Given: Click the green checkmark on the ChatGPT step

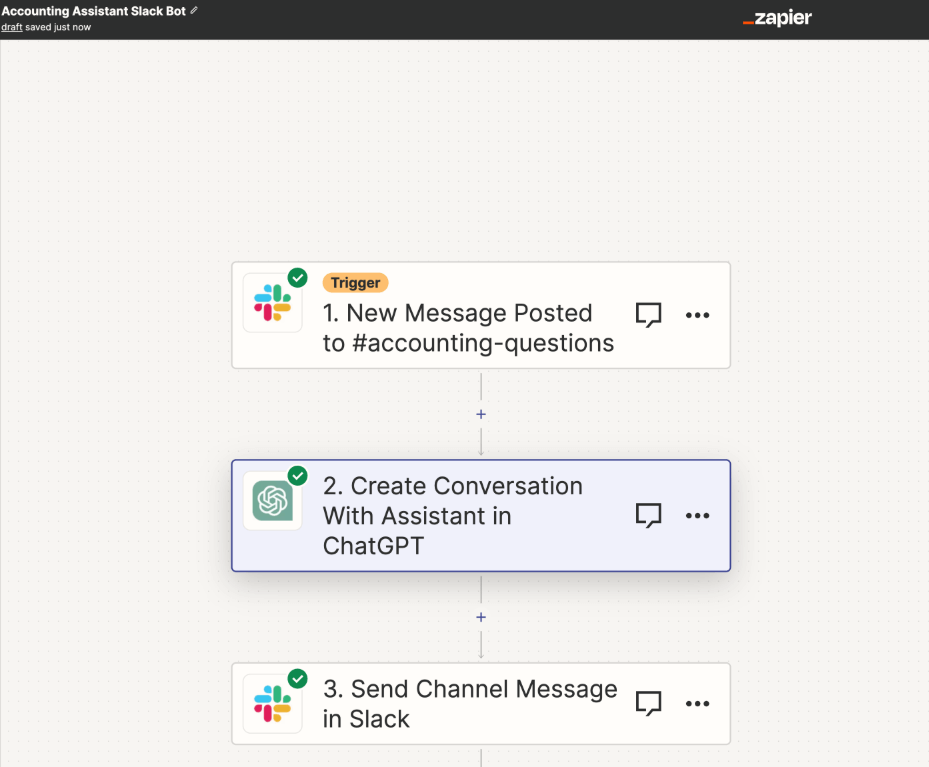Looking at the screenshot, I should tap(297, 477).
